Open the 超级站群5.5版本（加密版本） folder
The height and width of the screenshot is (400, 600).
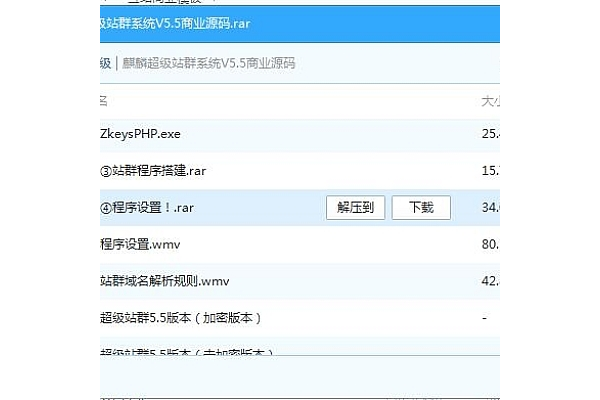(x=181, y=318)
